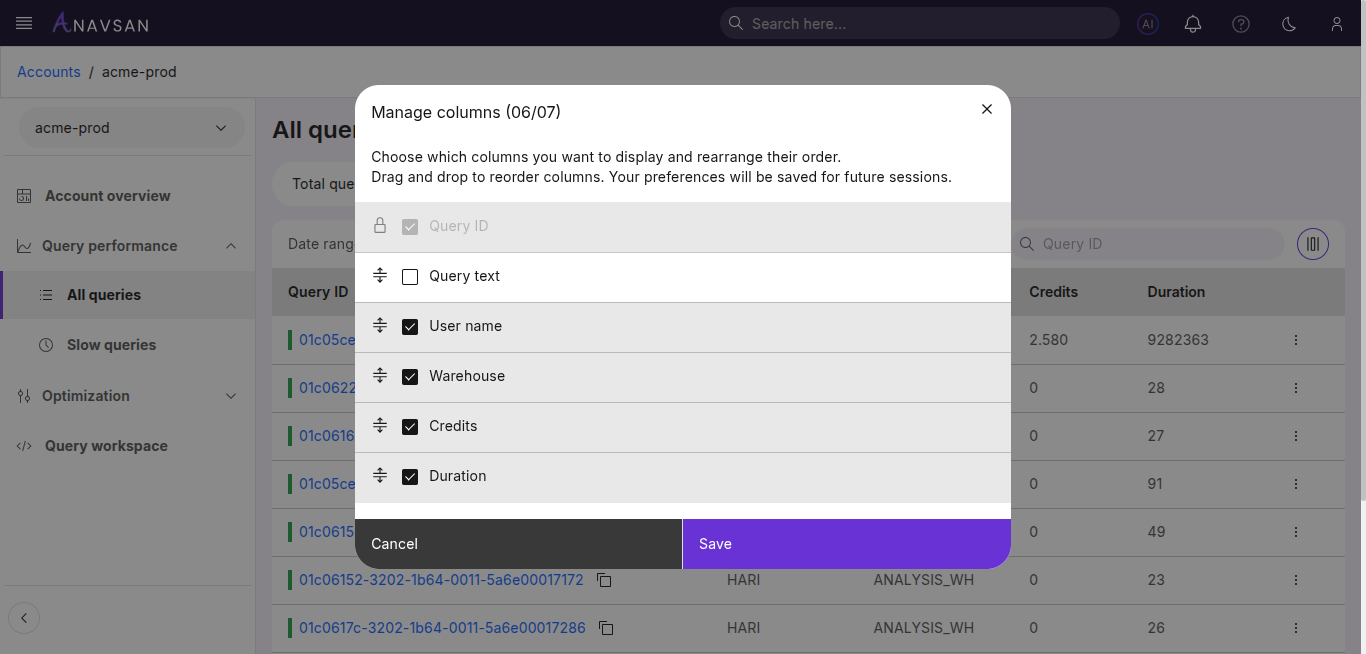Cancel the Manage columns dialog
This screenshot has height=654, width=1366.
[x=518, y=544]
